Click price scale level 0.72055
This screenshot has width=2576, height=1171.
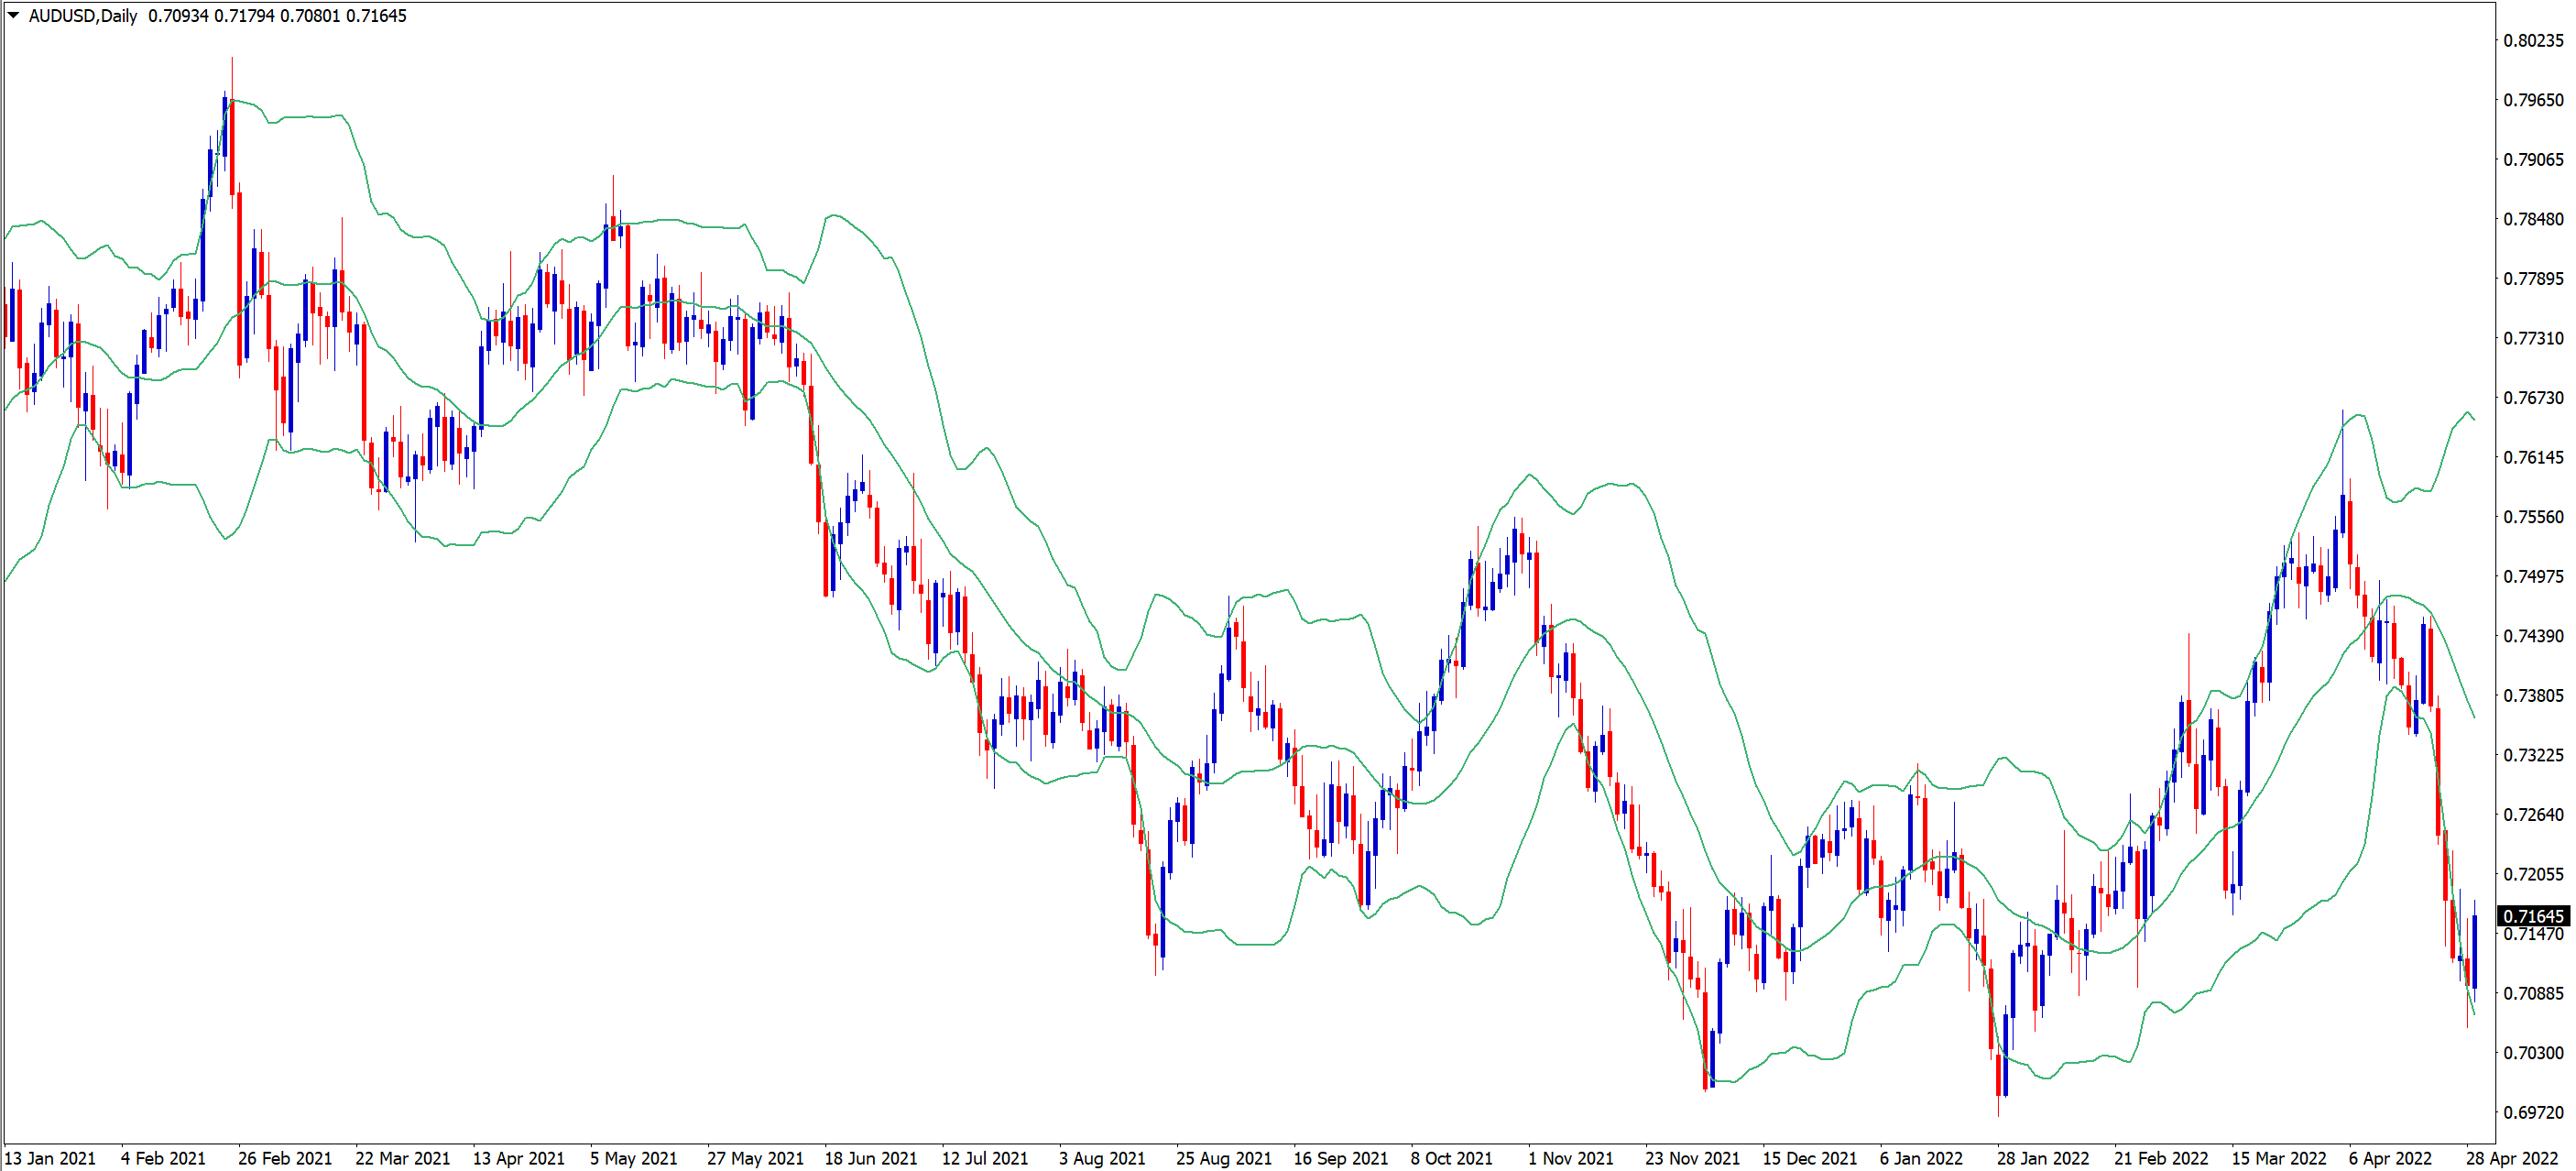[x=2533, y=874]
